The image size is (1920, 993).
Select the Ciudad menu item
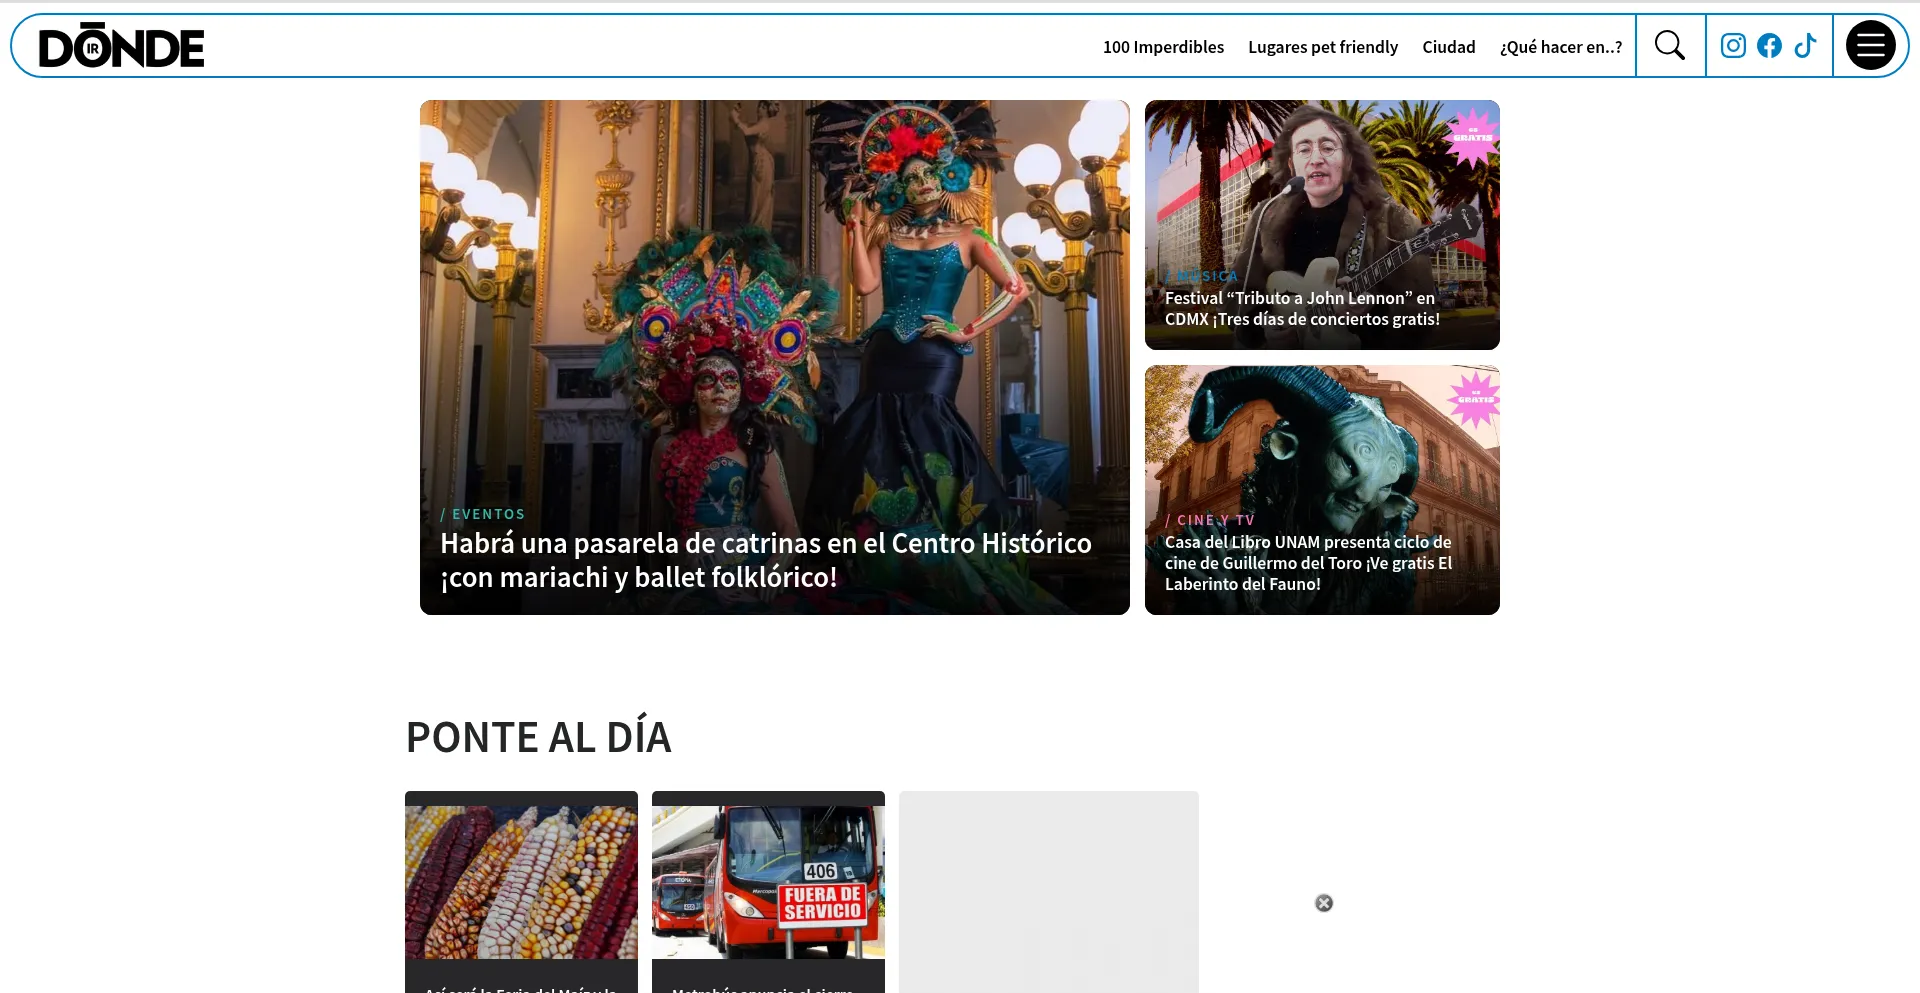coord(1449,47)
